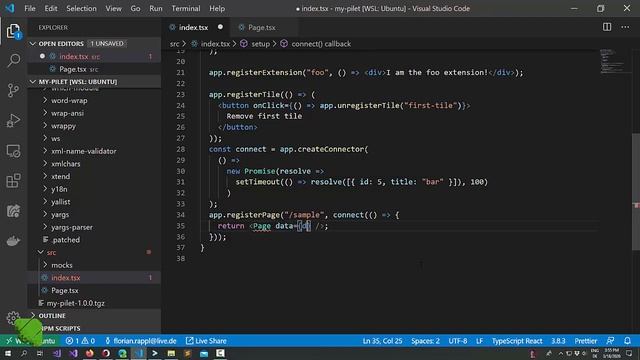Screen dimensions: 640x360
Task: Open the Windows Start menu
Action: click(x=8, y=353)
